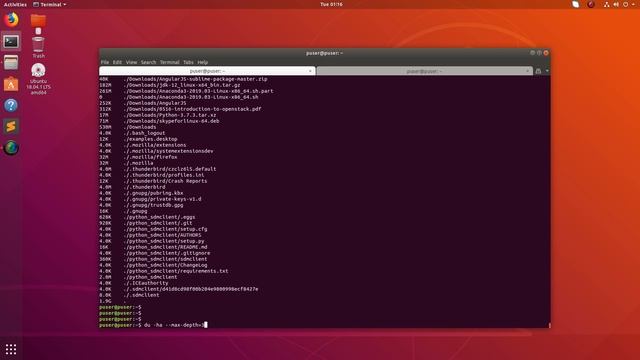The image size is (640, 360).
Task: Launch Sublime Text from the dock
Action: tap(11, 127)
